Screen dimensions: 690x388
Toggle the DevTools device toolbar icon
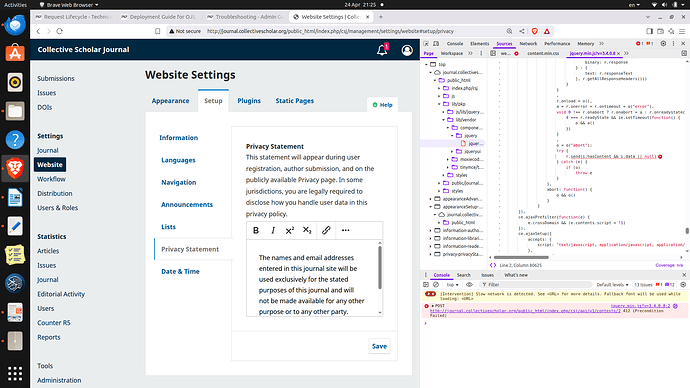436,44
